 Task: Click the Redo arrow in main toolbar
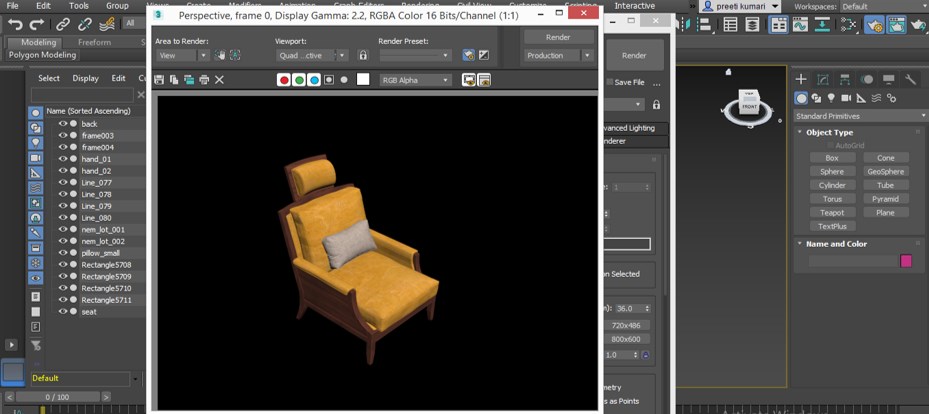37,24
